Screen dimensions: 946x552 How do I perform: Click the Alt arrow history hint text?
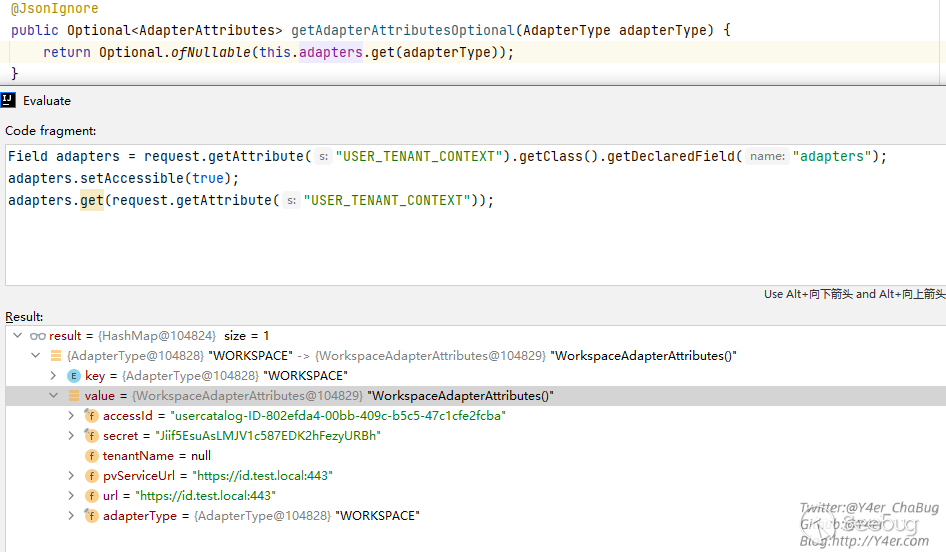pyautogui.click(x=854, y=294)
